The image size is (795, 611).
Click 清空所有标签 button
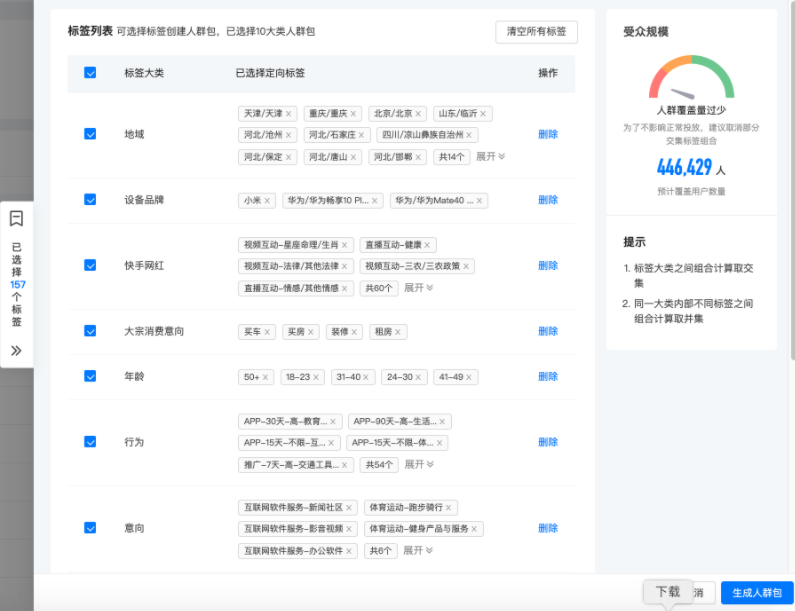pos(536,32)
